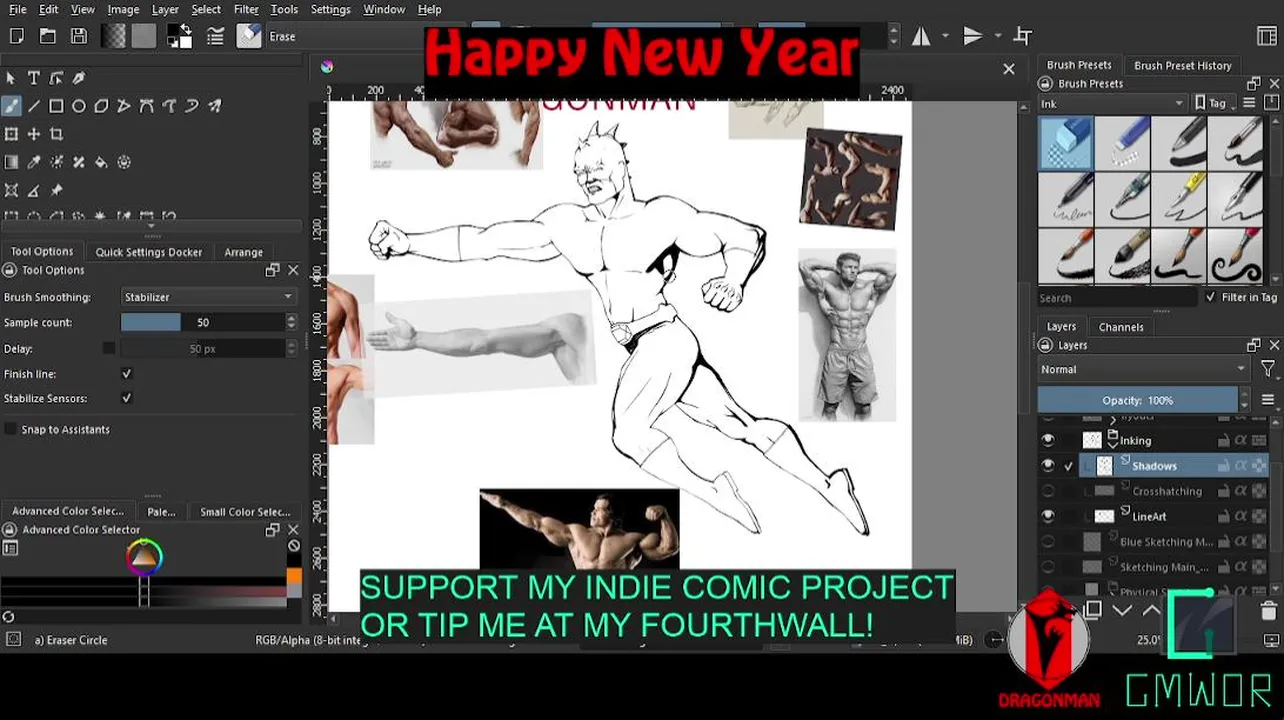The image size is (1284, 720).
Task: Toggle horizontal mirror mode
Action: [921, 36]
